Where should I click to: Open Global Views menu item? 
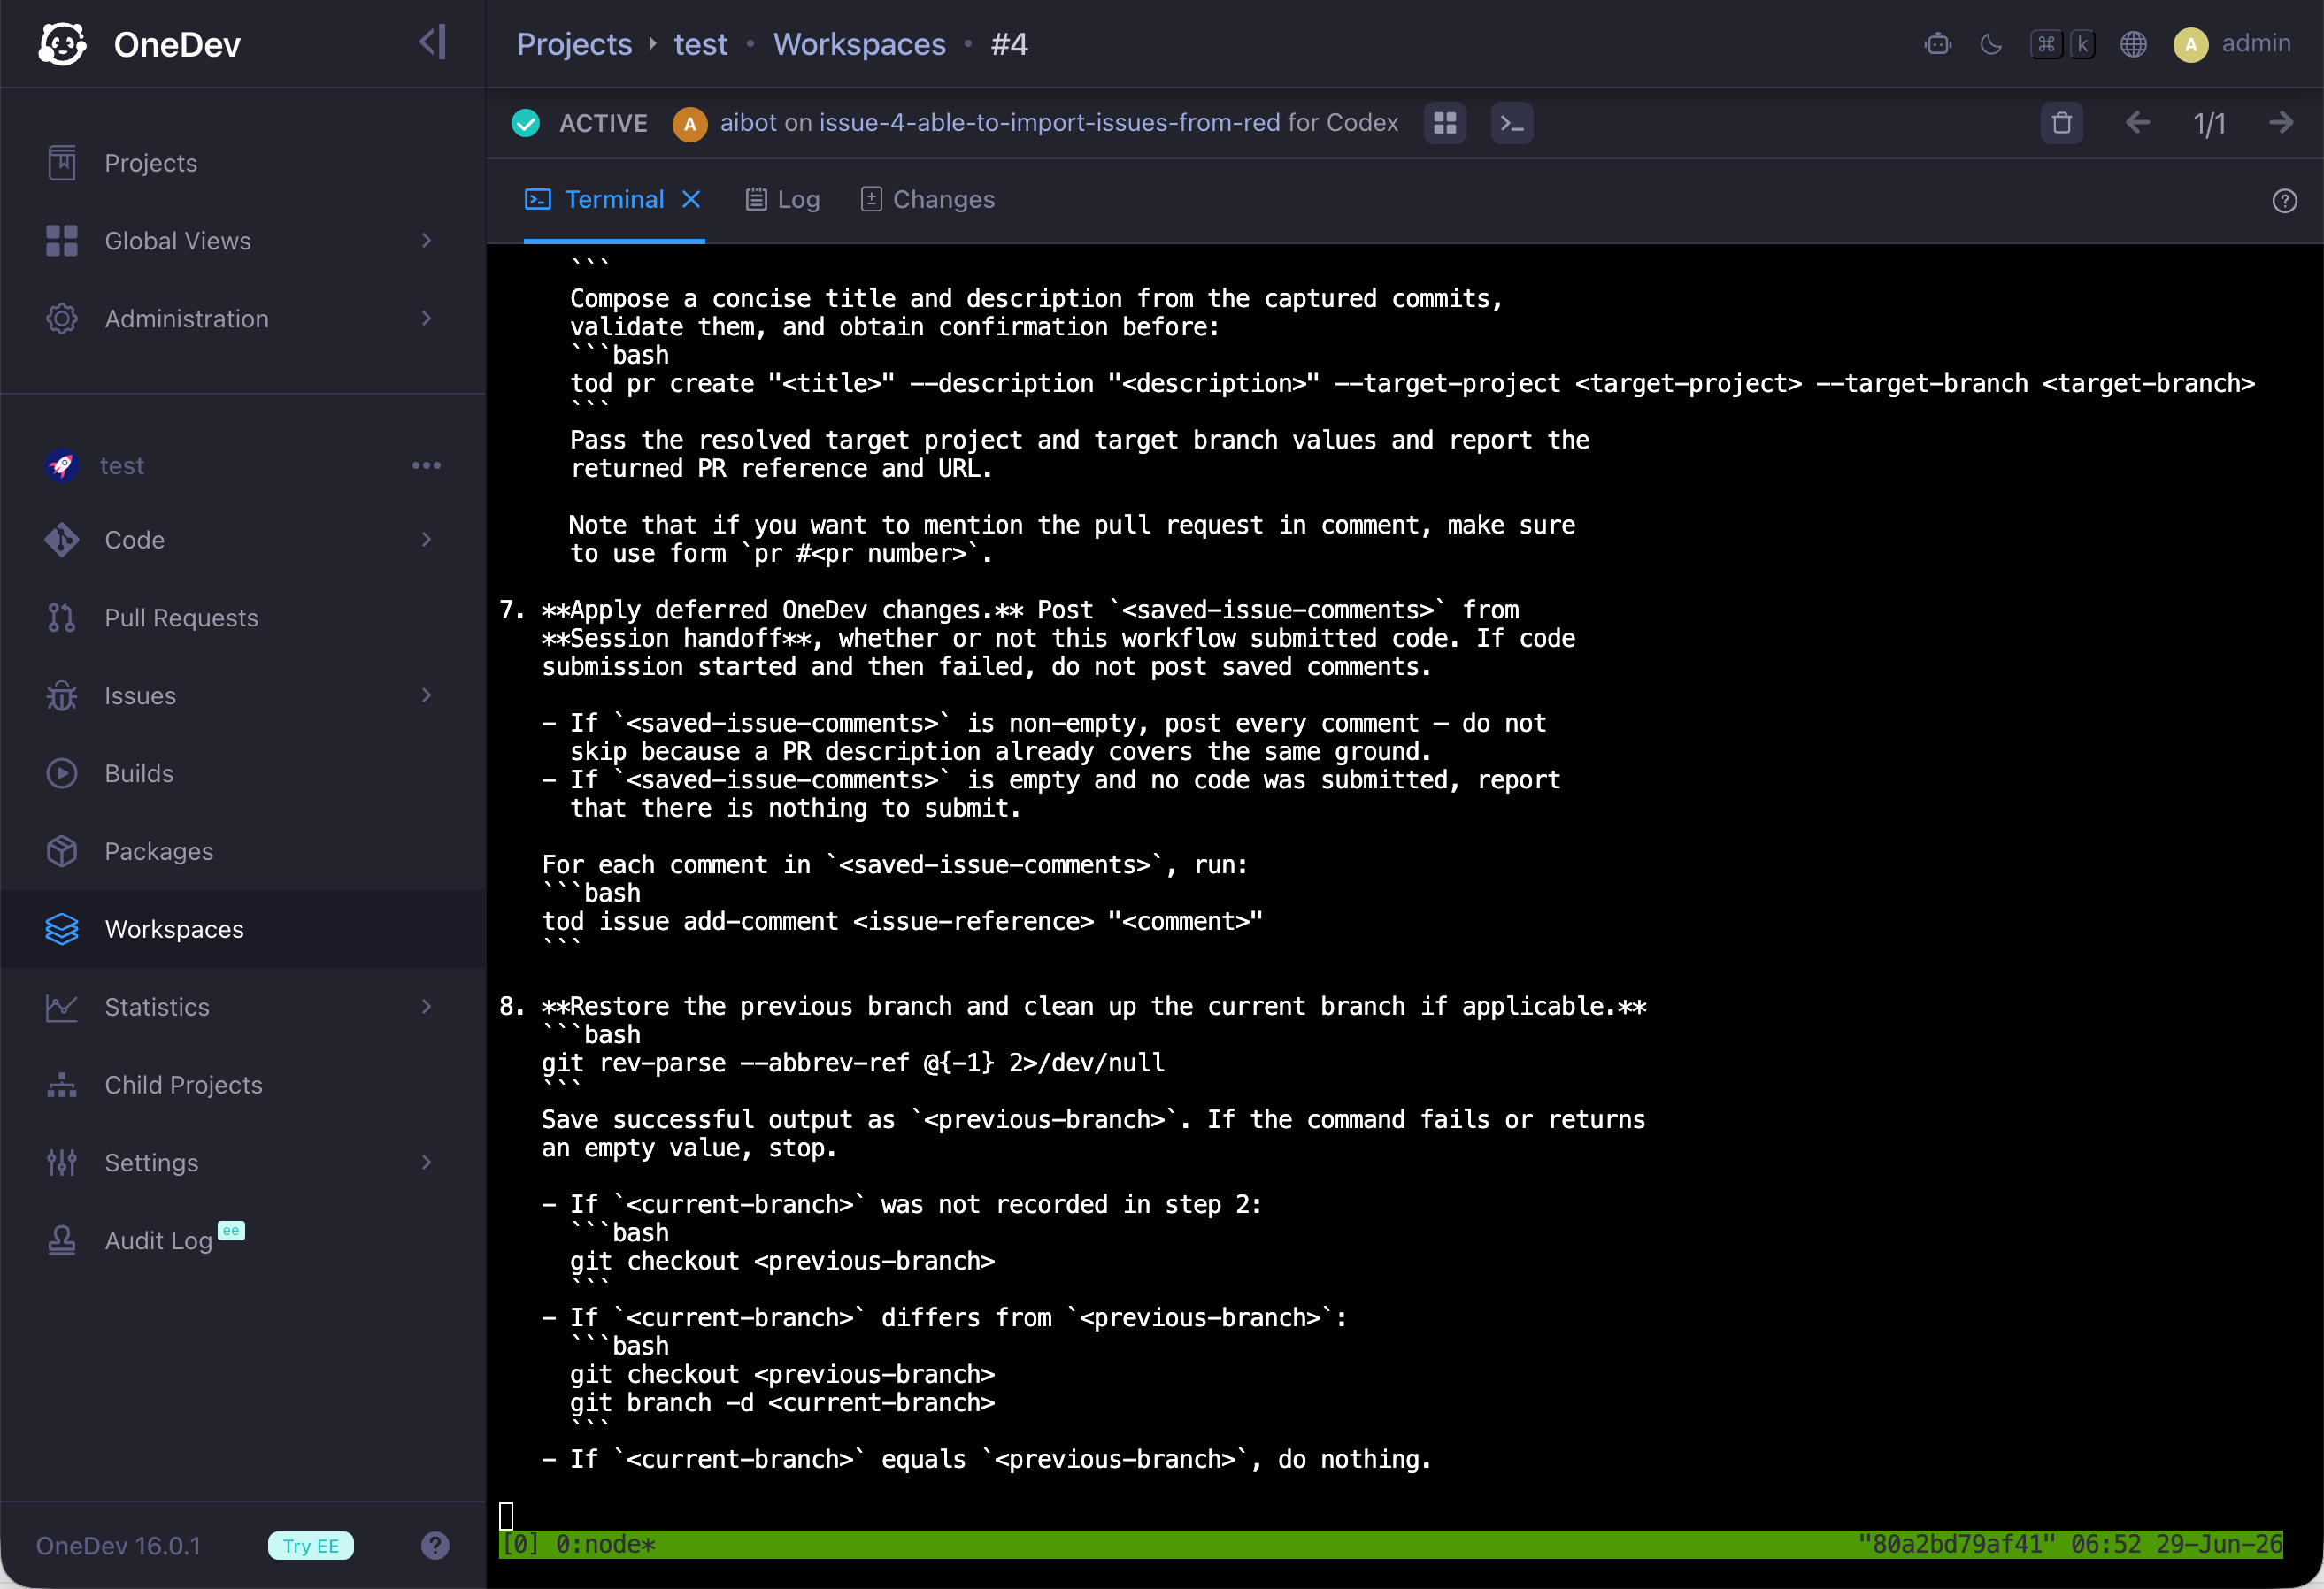(x=177, y=241)
